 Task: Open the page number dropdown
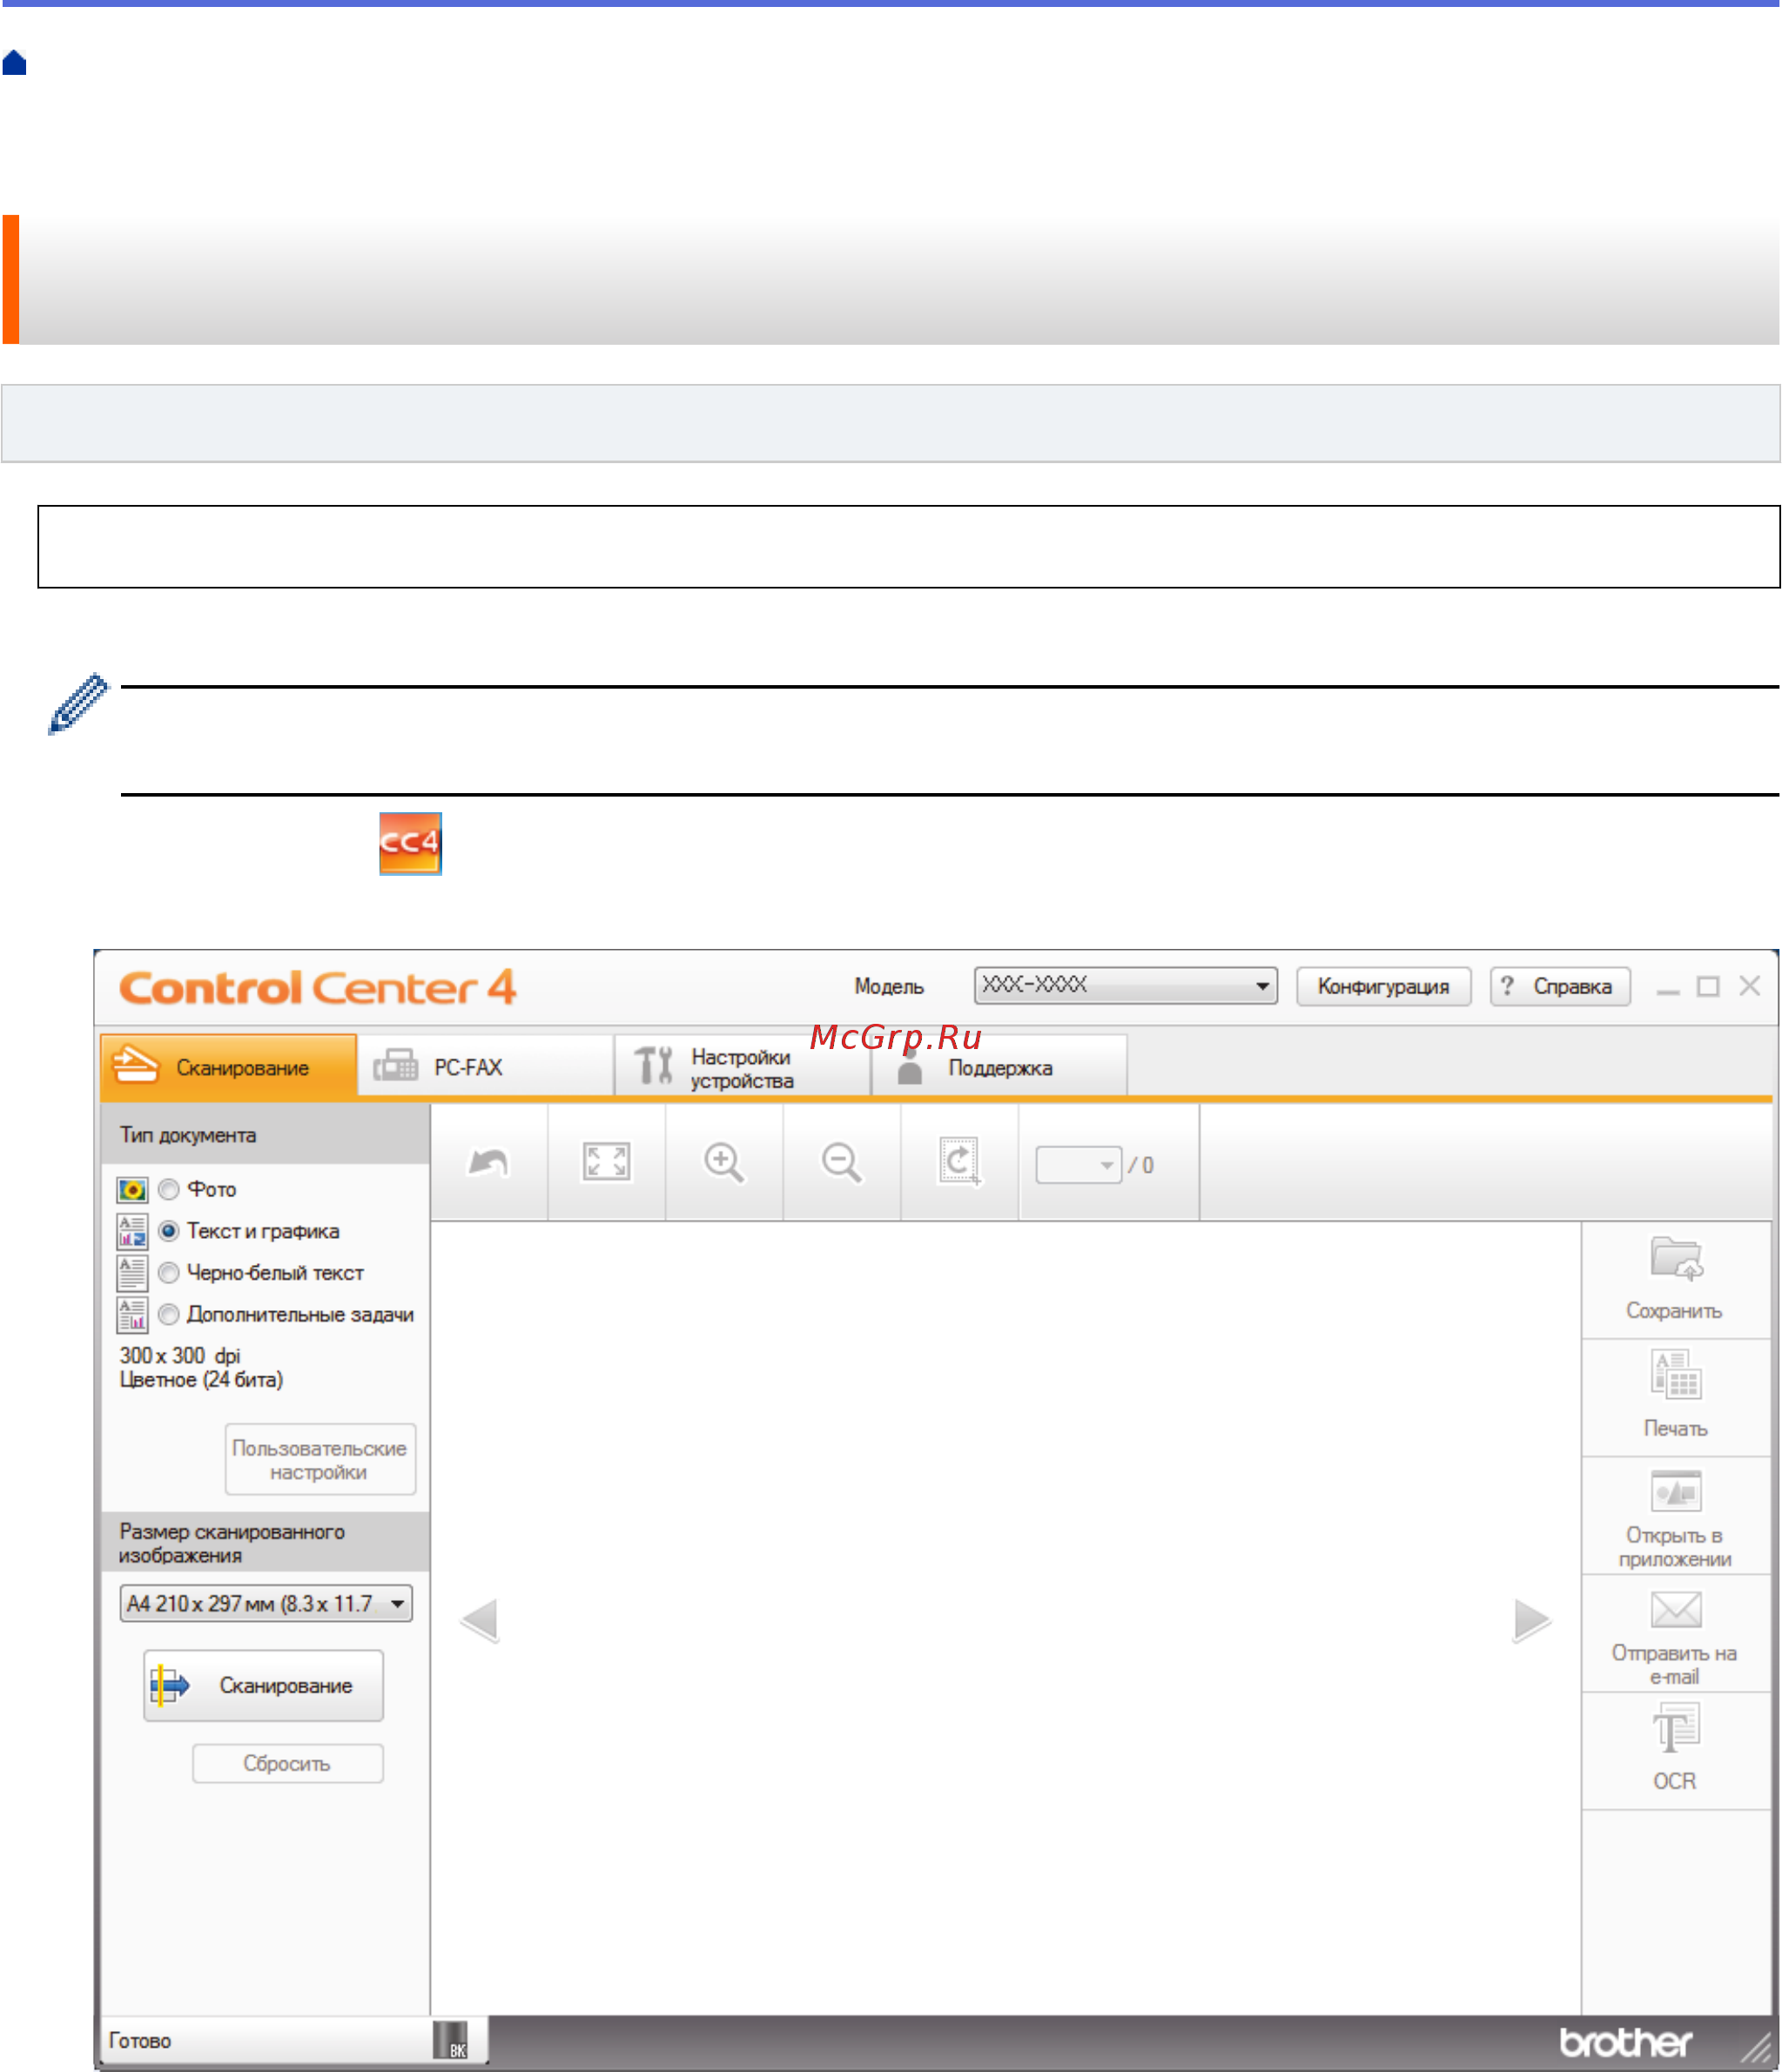(1079, 1165)
